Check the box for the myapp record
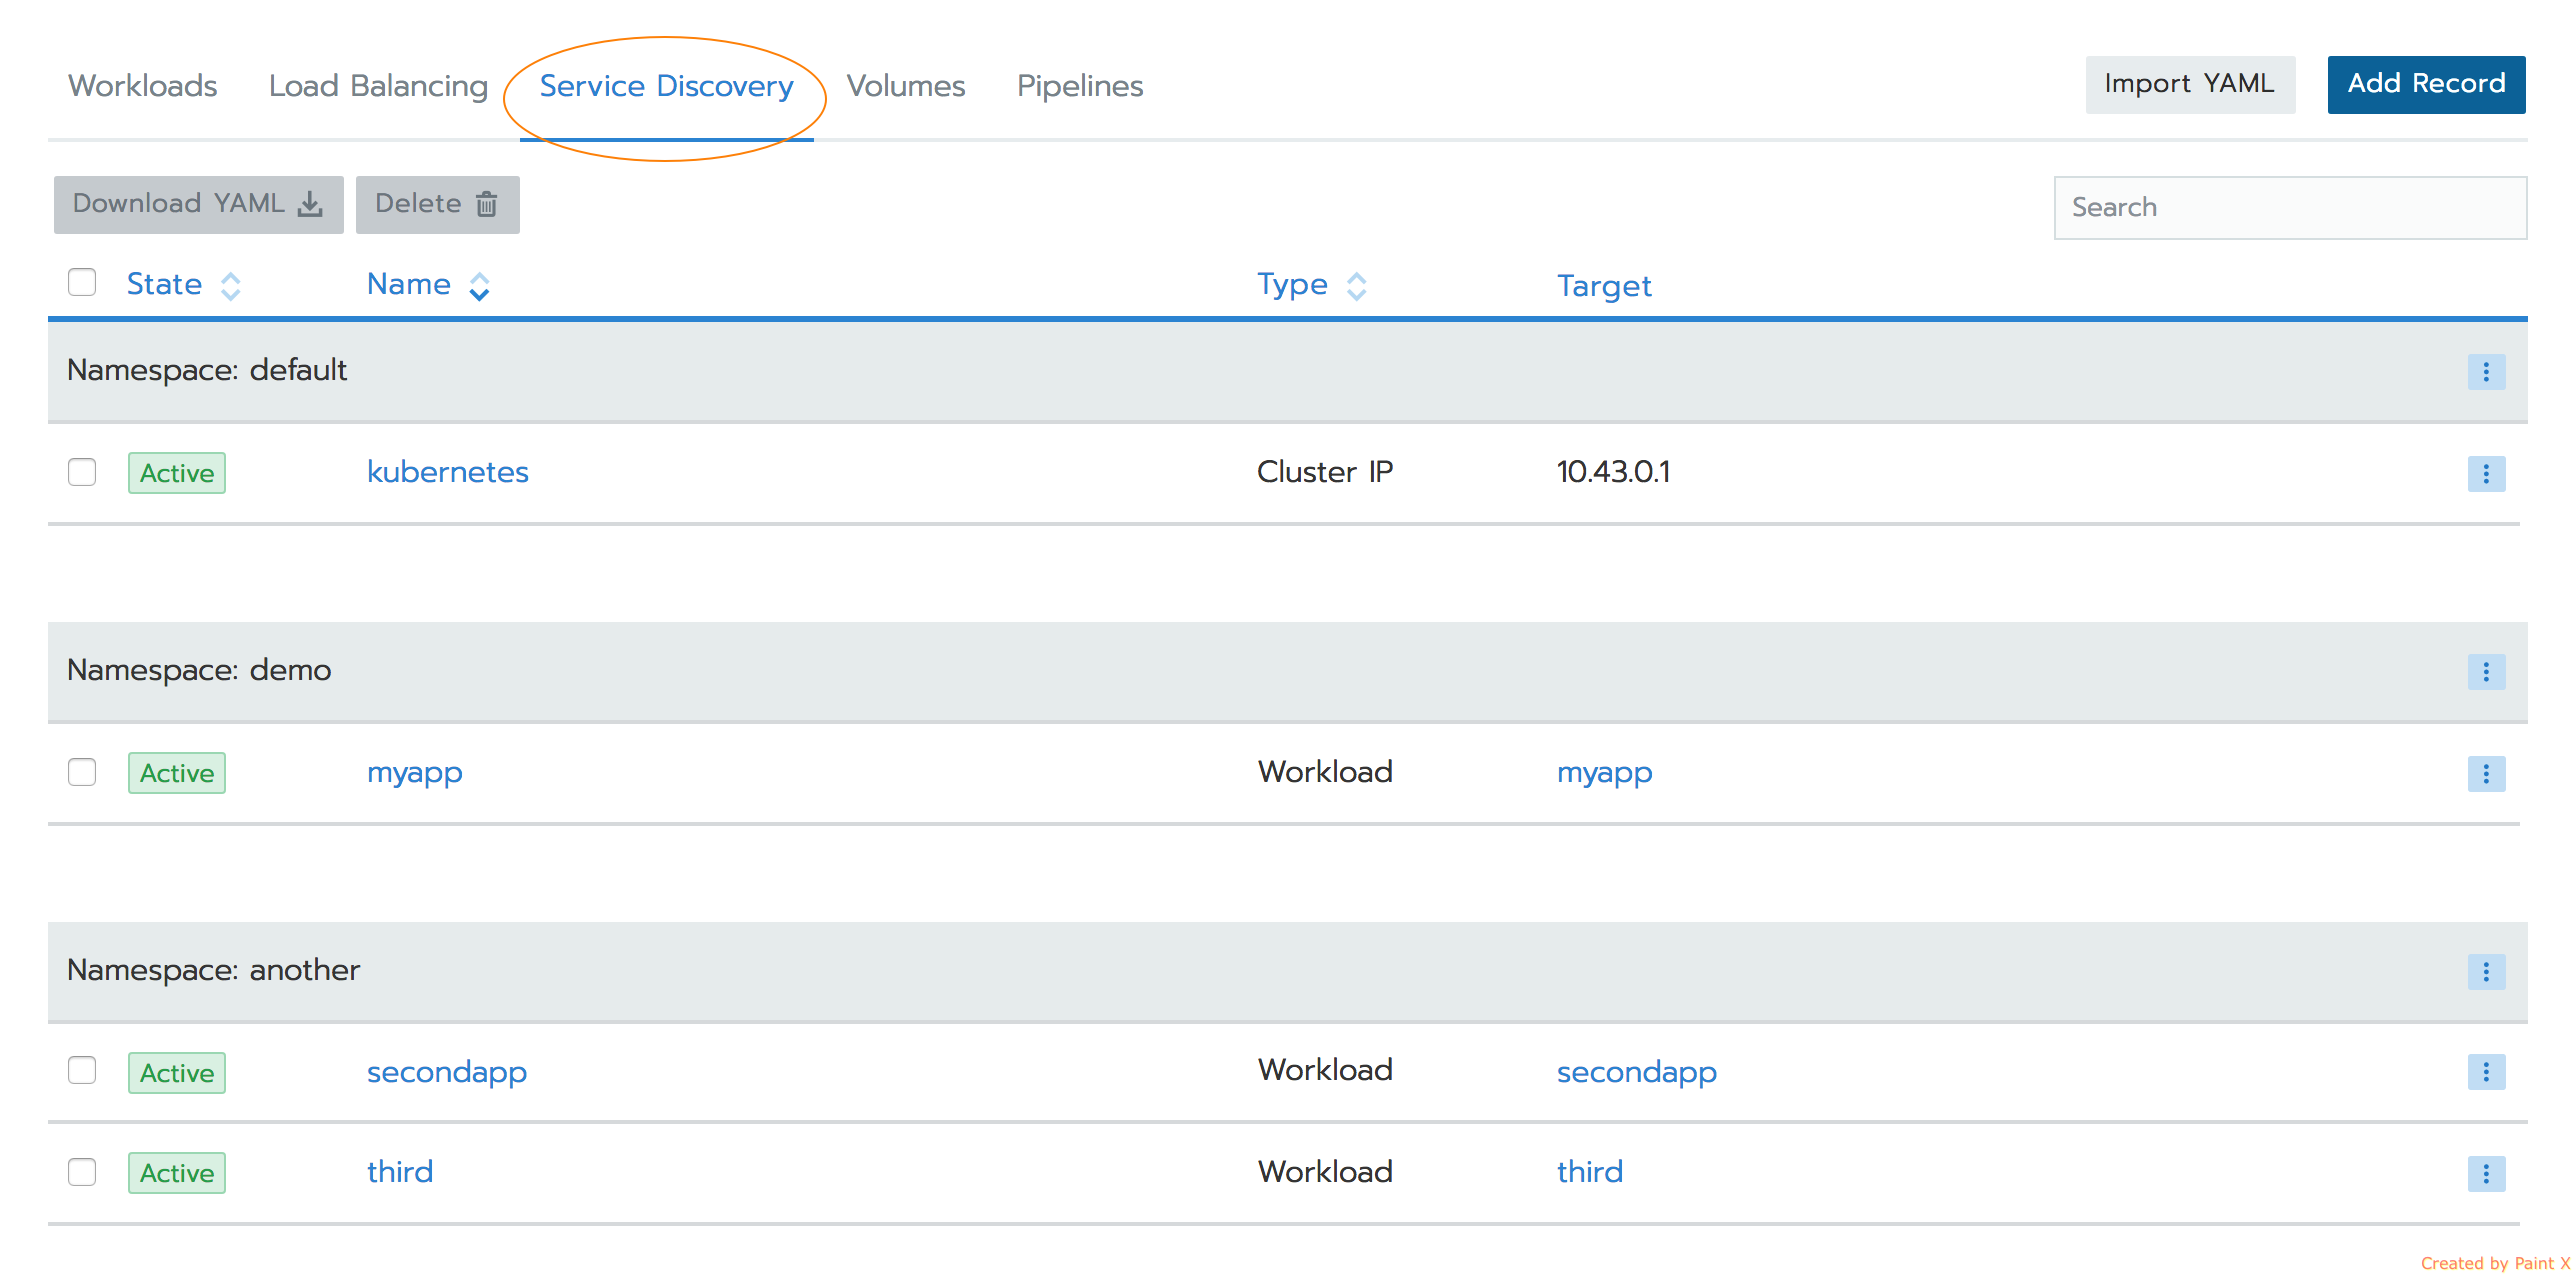 (82, 772)
